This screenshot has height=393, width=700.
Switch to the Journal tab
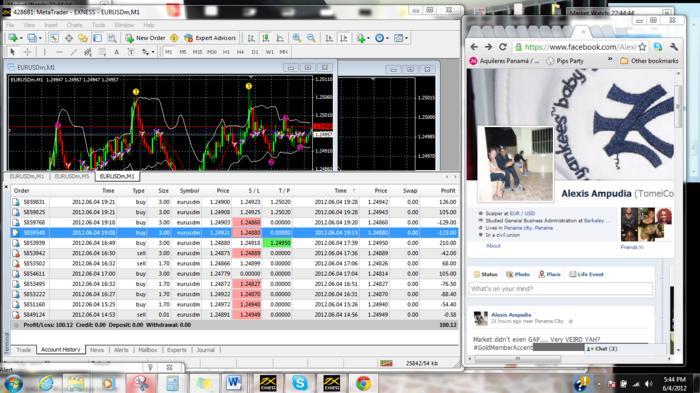point(206,350)
